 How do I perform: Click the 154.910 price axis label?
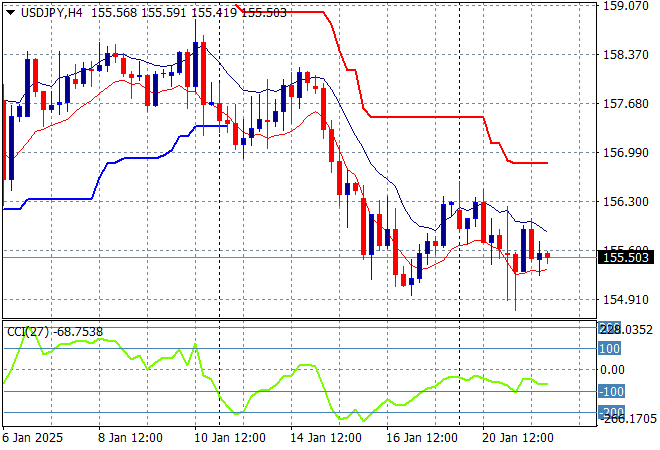[x=627, y=299]
